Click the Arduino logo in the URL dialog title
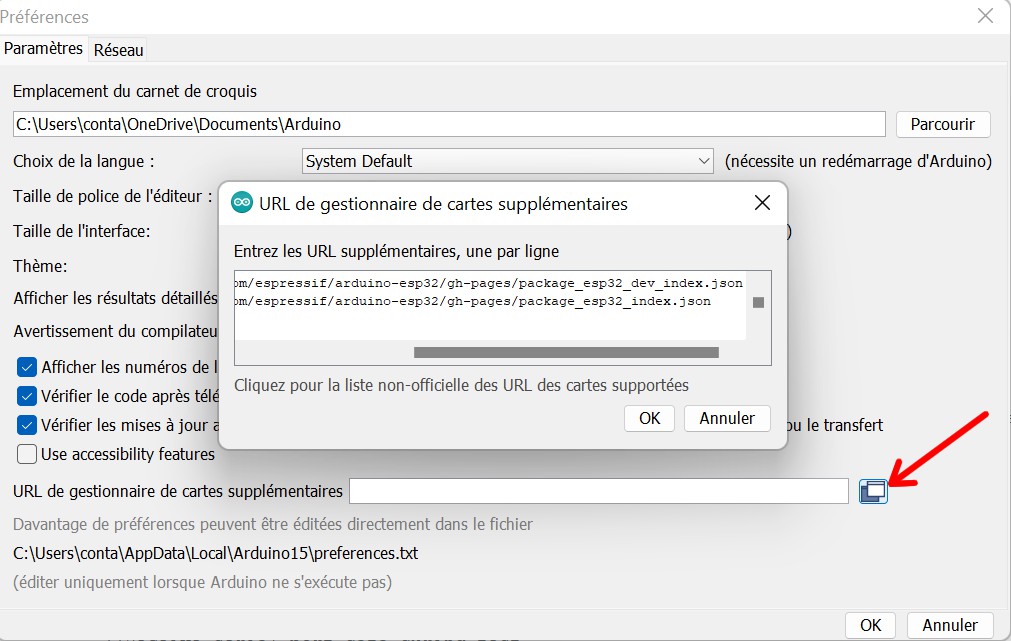Screen dimensions: 1011x641 242,202
